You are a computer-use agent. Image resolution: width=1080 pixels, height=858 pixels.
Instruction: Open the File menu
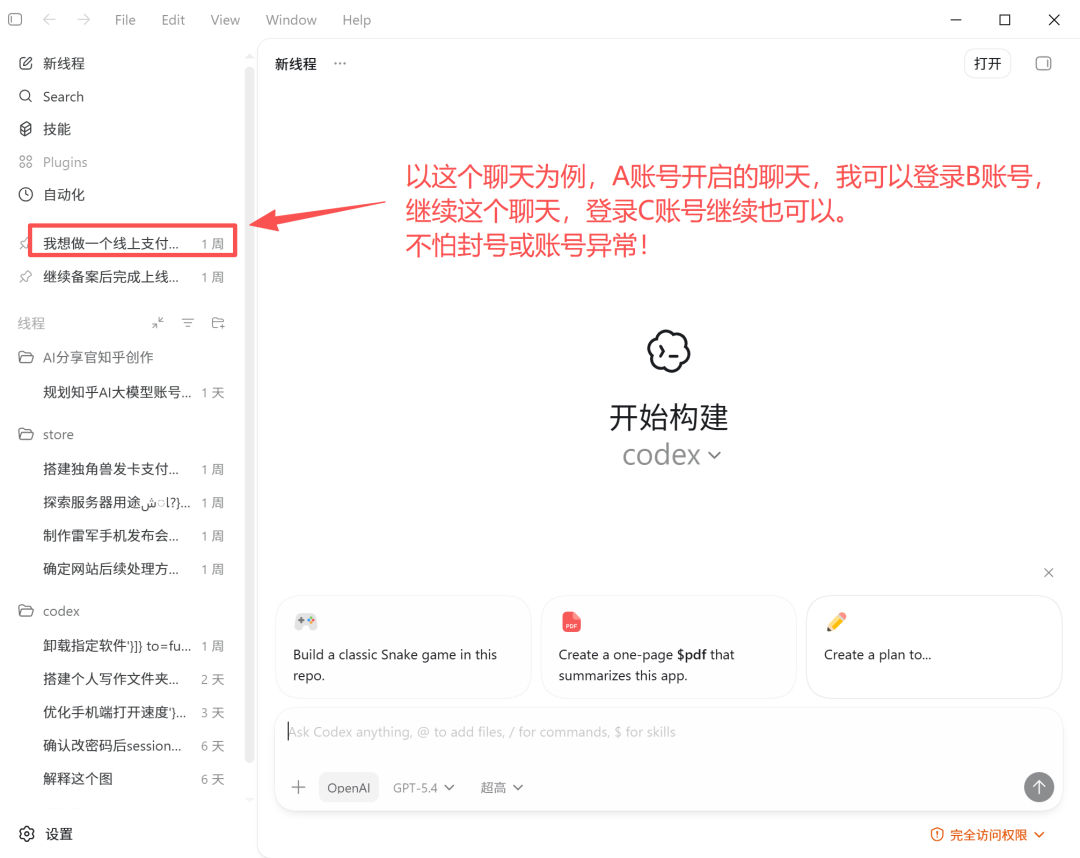[x=125, y=20]
